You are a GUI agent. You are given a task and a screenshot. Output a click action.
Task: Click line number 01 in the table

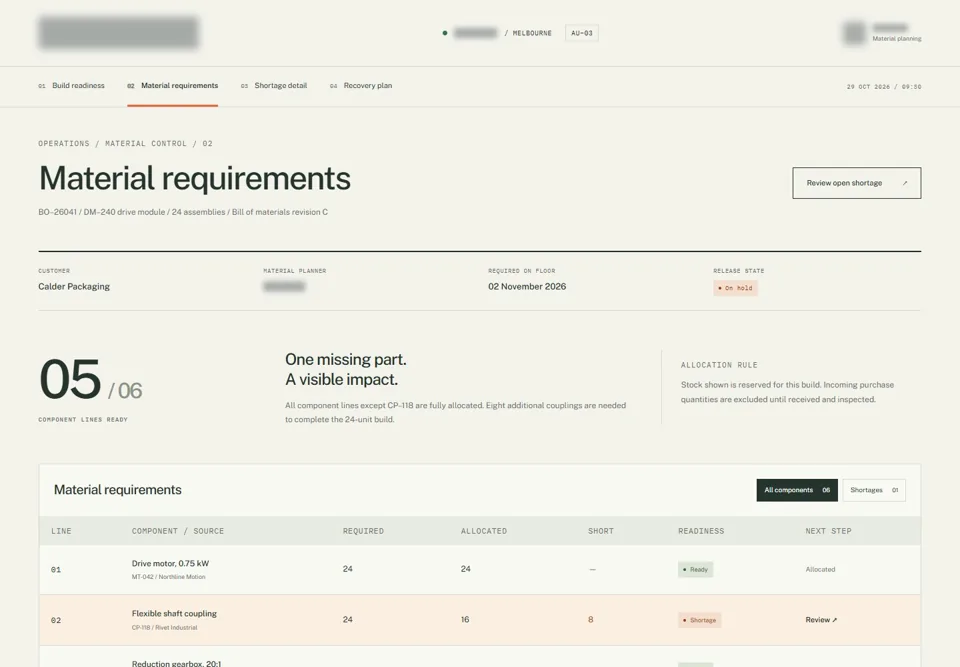point(56,570)
